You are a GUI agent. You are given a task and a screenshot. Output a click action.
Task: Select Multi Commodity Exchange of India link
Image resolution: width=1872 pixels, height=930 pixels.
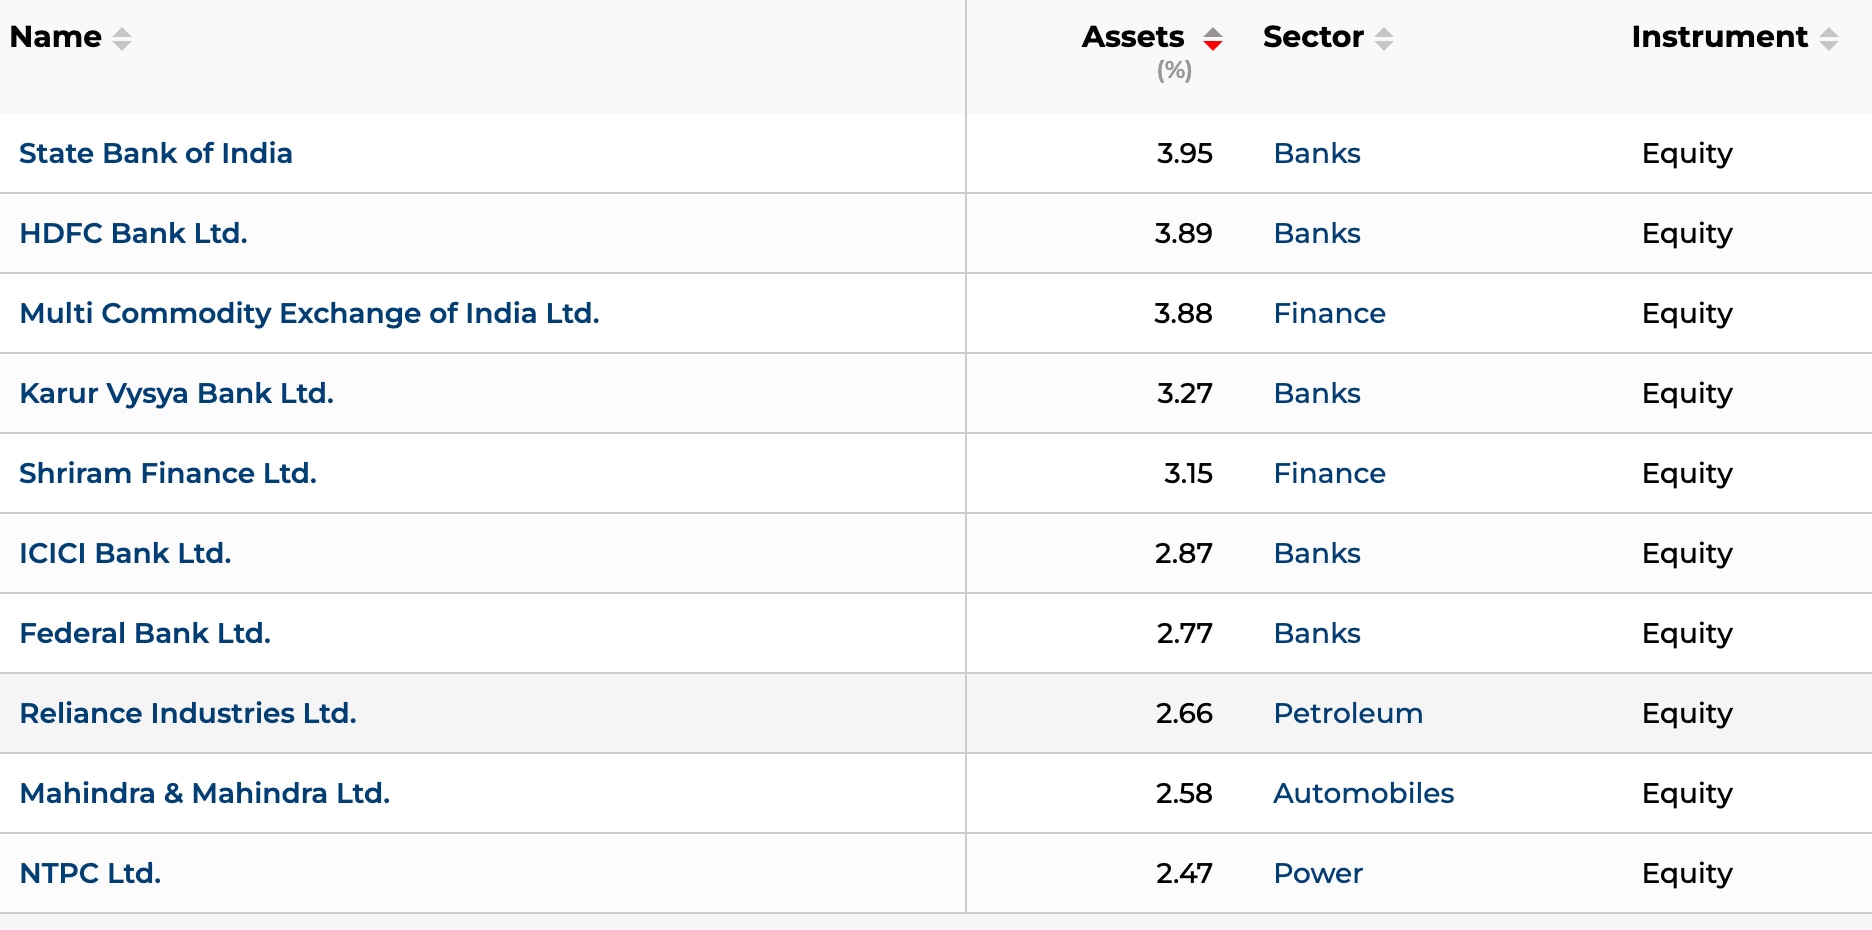click(x=309, y=313)
